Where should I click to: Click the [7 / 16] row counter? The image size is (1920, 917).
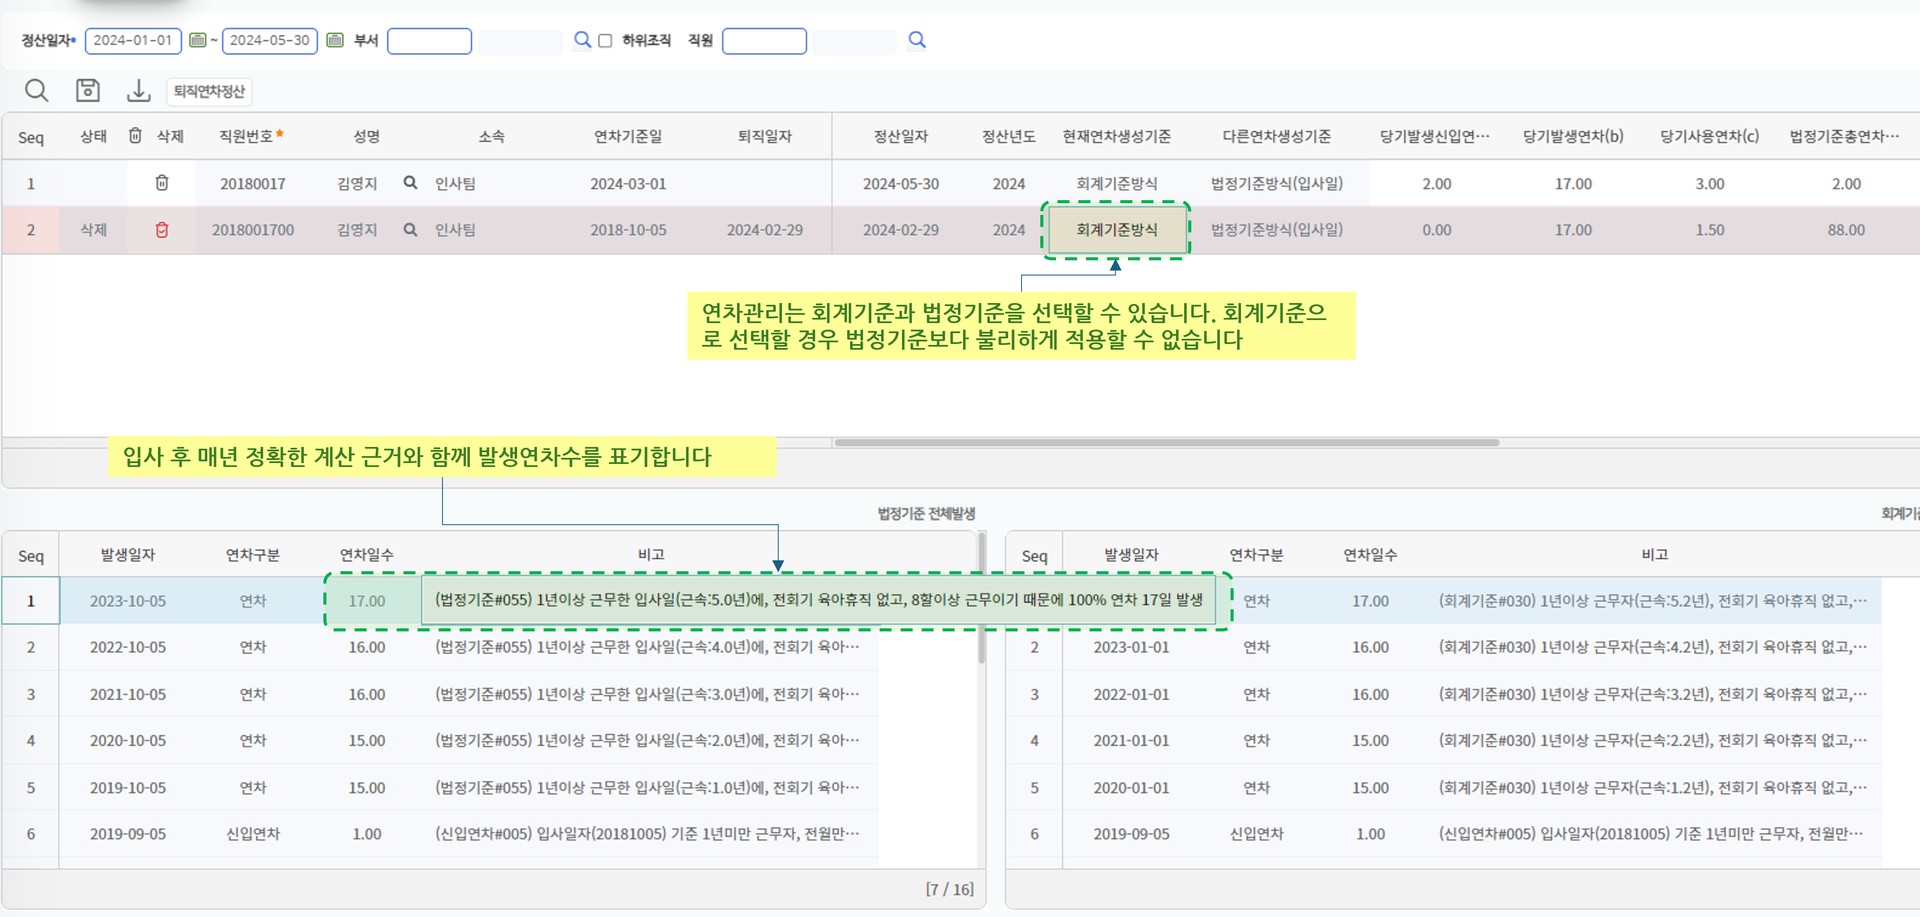[949, 889]
